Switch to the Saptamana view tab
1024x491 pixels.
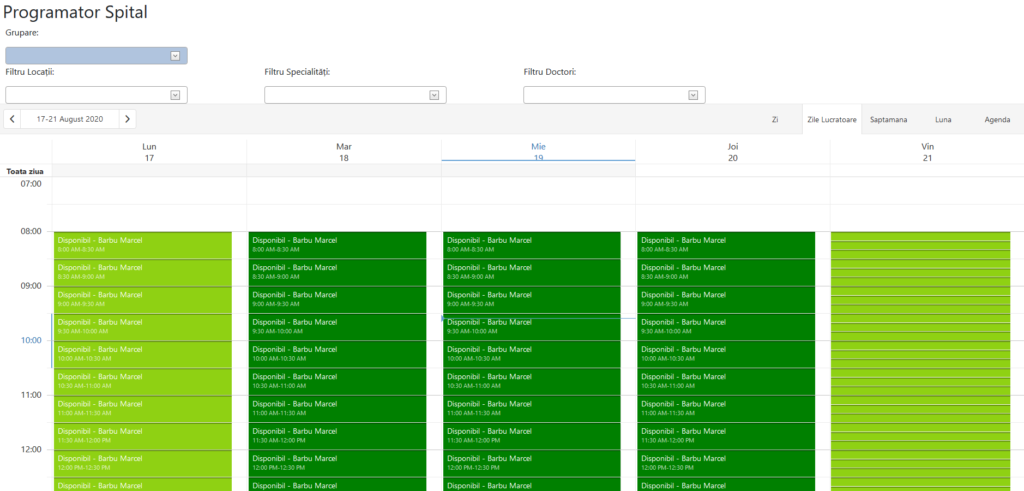(x=889, y=119)
